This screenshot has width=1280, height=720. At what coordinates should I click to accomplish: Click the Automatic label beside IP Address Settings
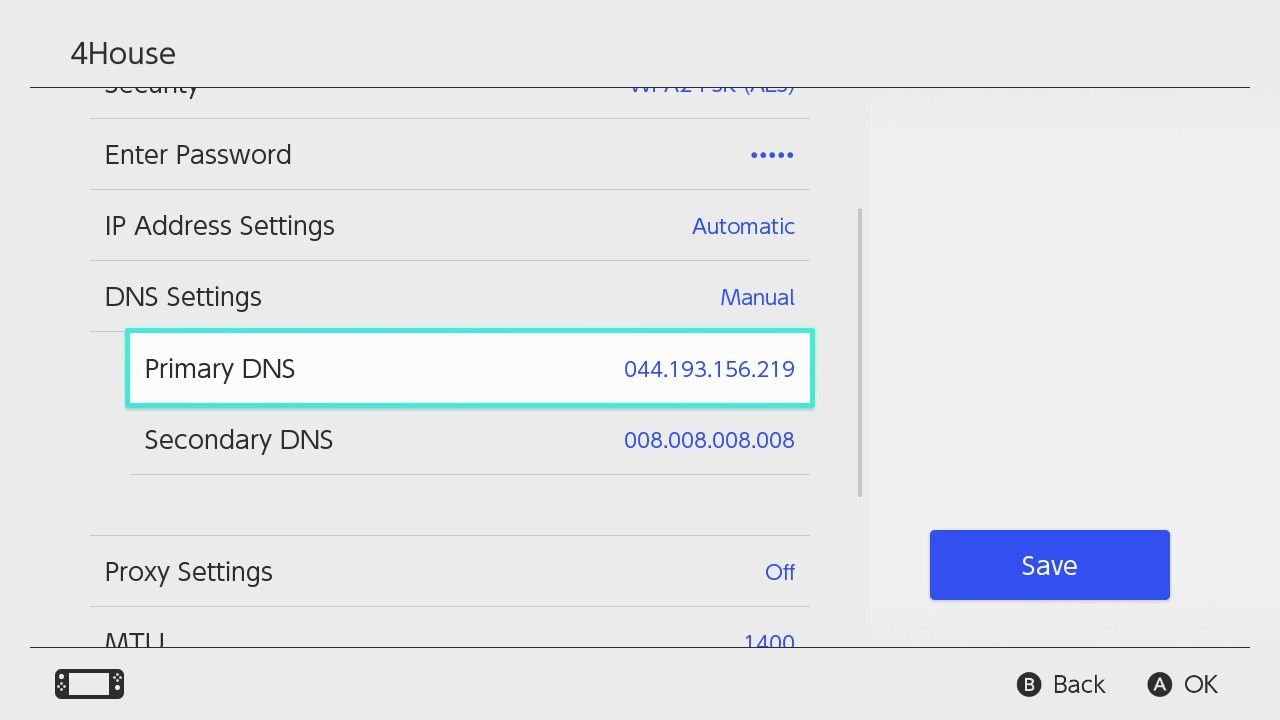click(743, 226)
